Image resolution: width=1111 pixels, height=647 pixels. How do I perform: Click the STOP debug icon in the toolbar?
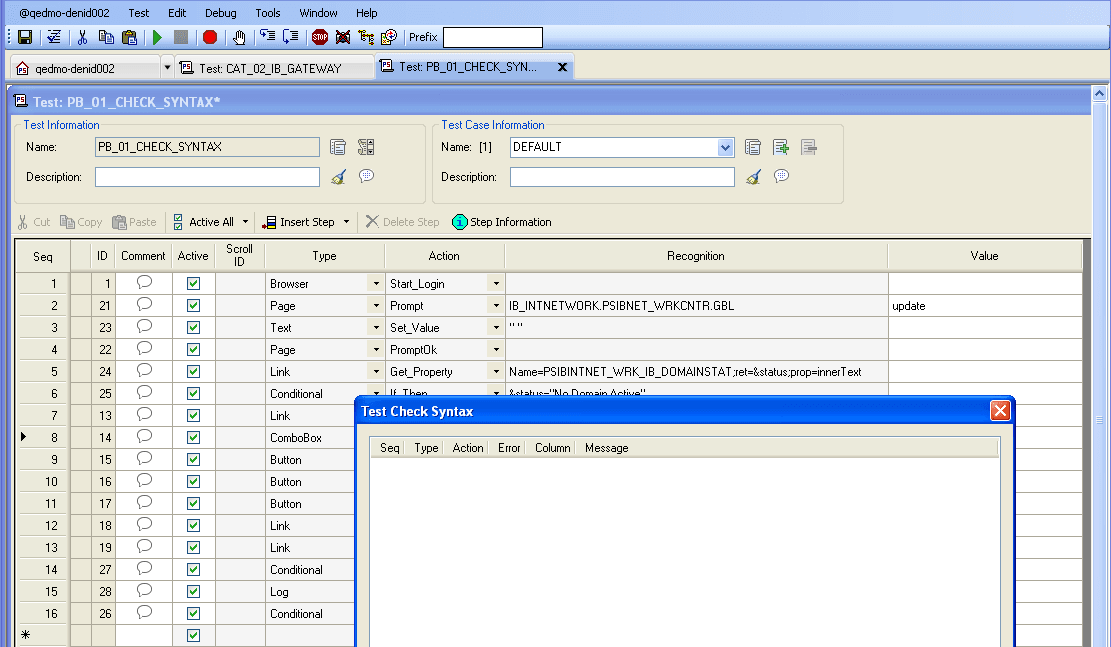click(321, 36)
